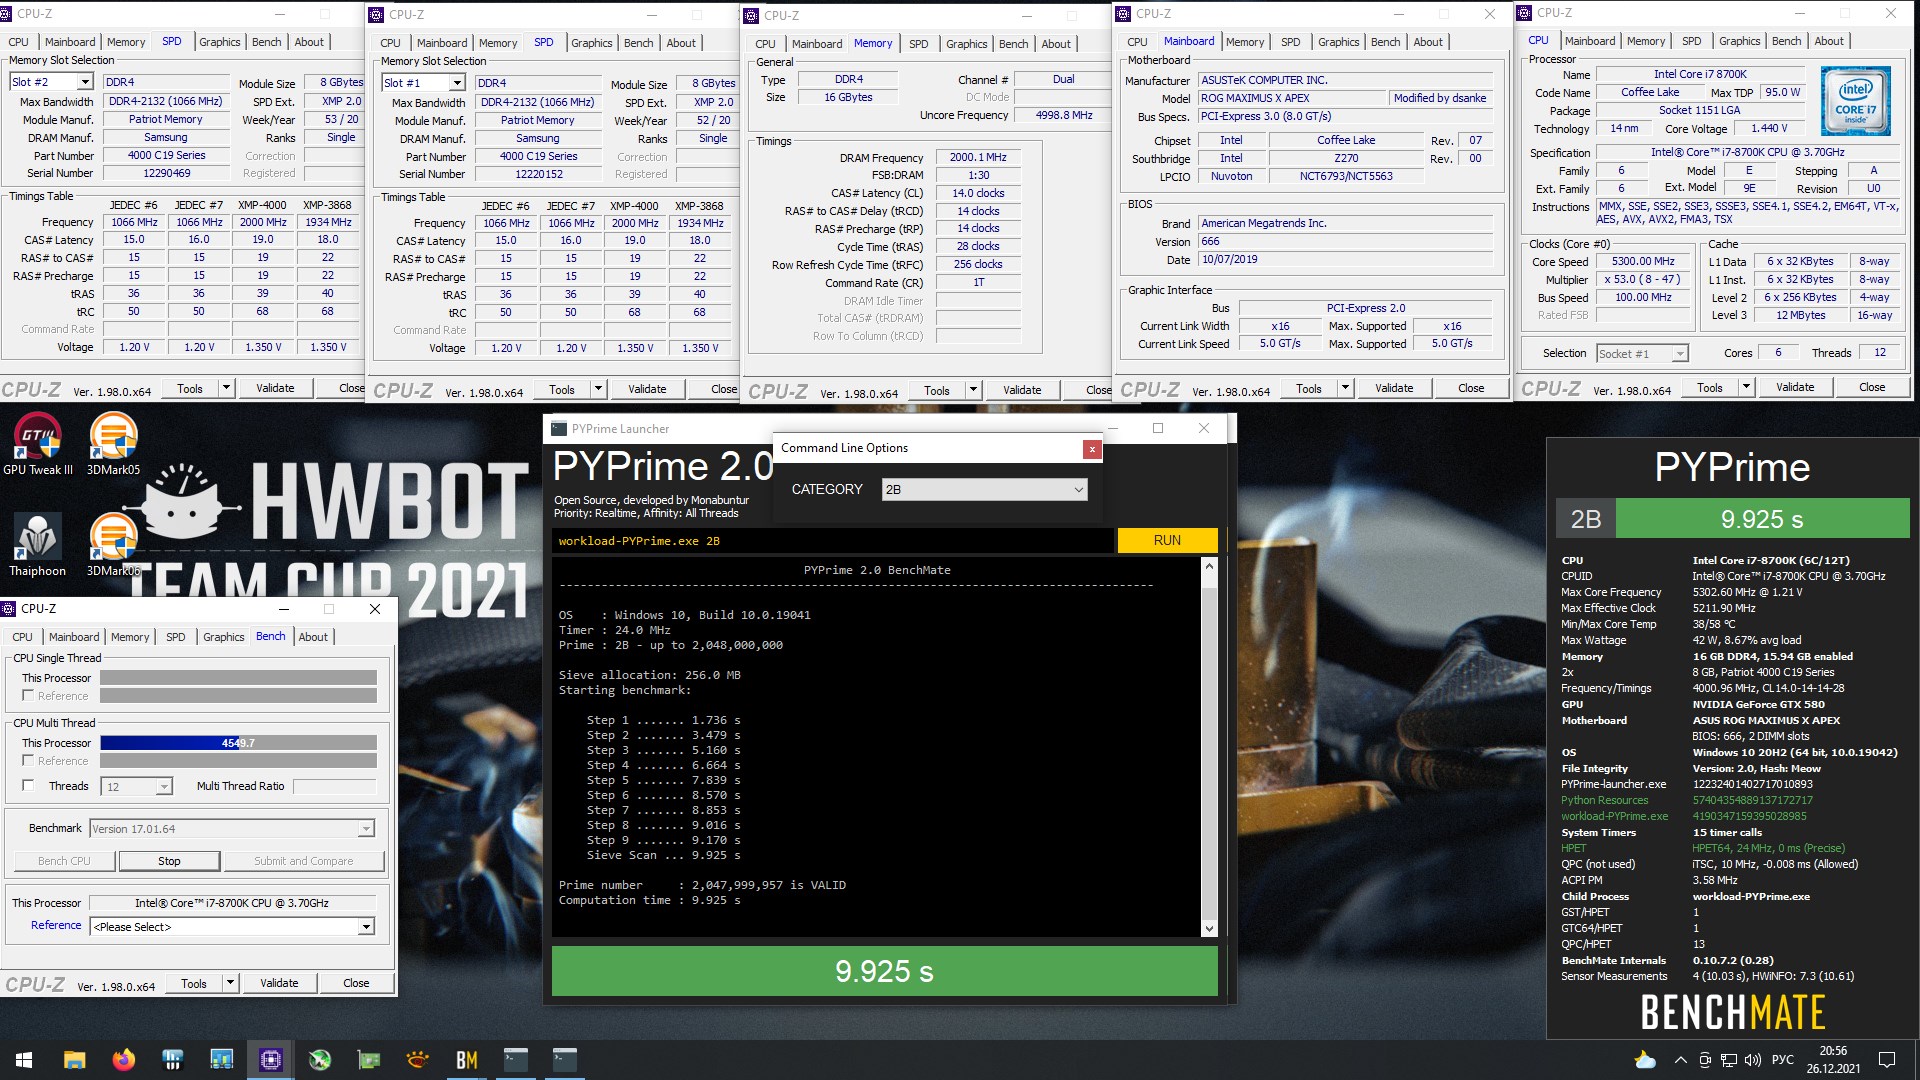Open the orange eye taskbar icon
Image resolution: width=1920 pixels, height=1080 pixels.
coord(418,1060)
